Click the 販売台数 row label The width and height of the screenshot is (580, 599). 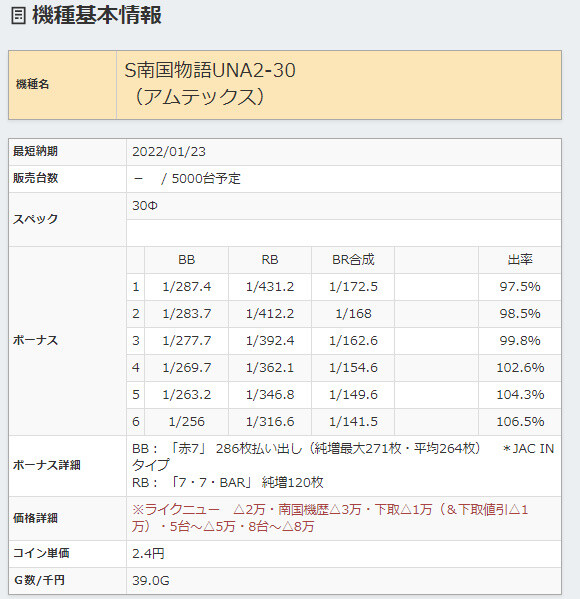point(35,178)
